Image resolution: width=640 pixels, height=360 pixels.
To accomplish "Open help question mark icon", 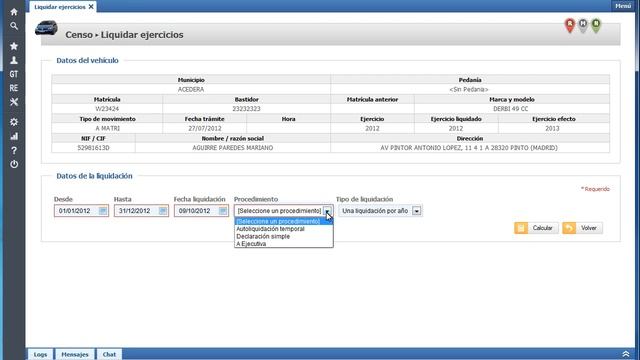I will coord(14,150).
